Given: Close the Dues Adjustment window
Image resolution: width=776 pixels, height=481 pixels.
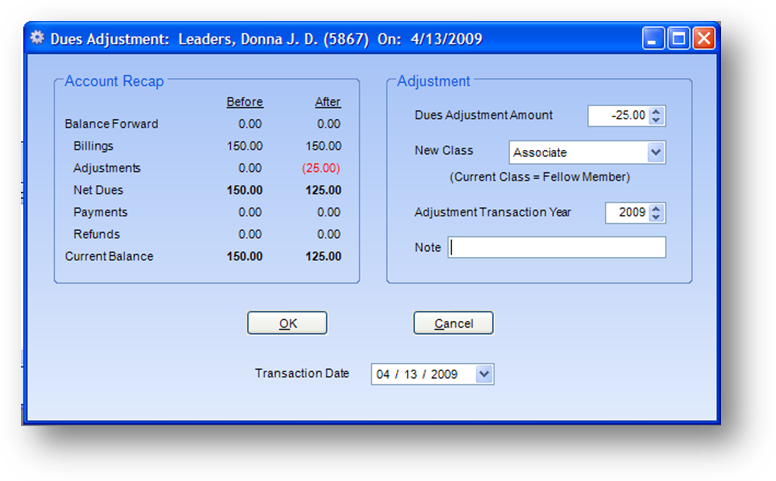Looking at the screenshot, I should 703,38.
